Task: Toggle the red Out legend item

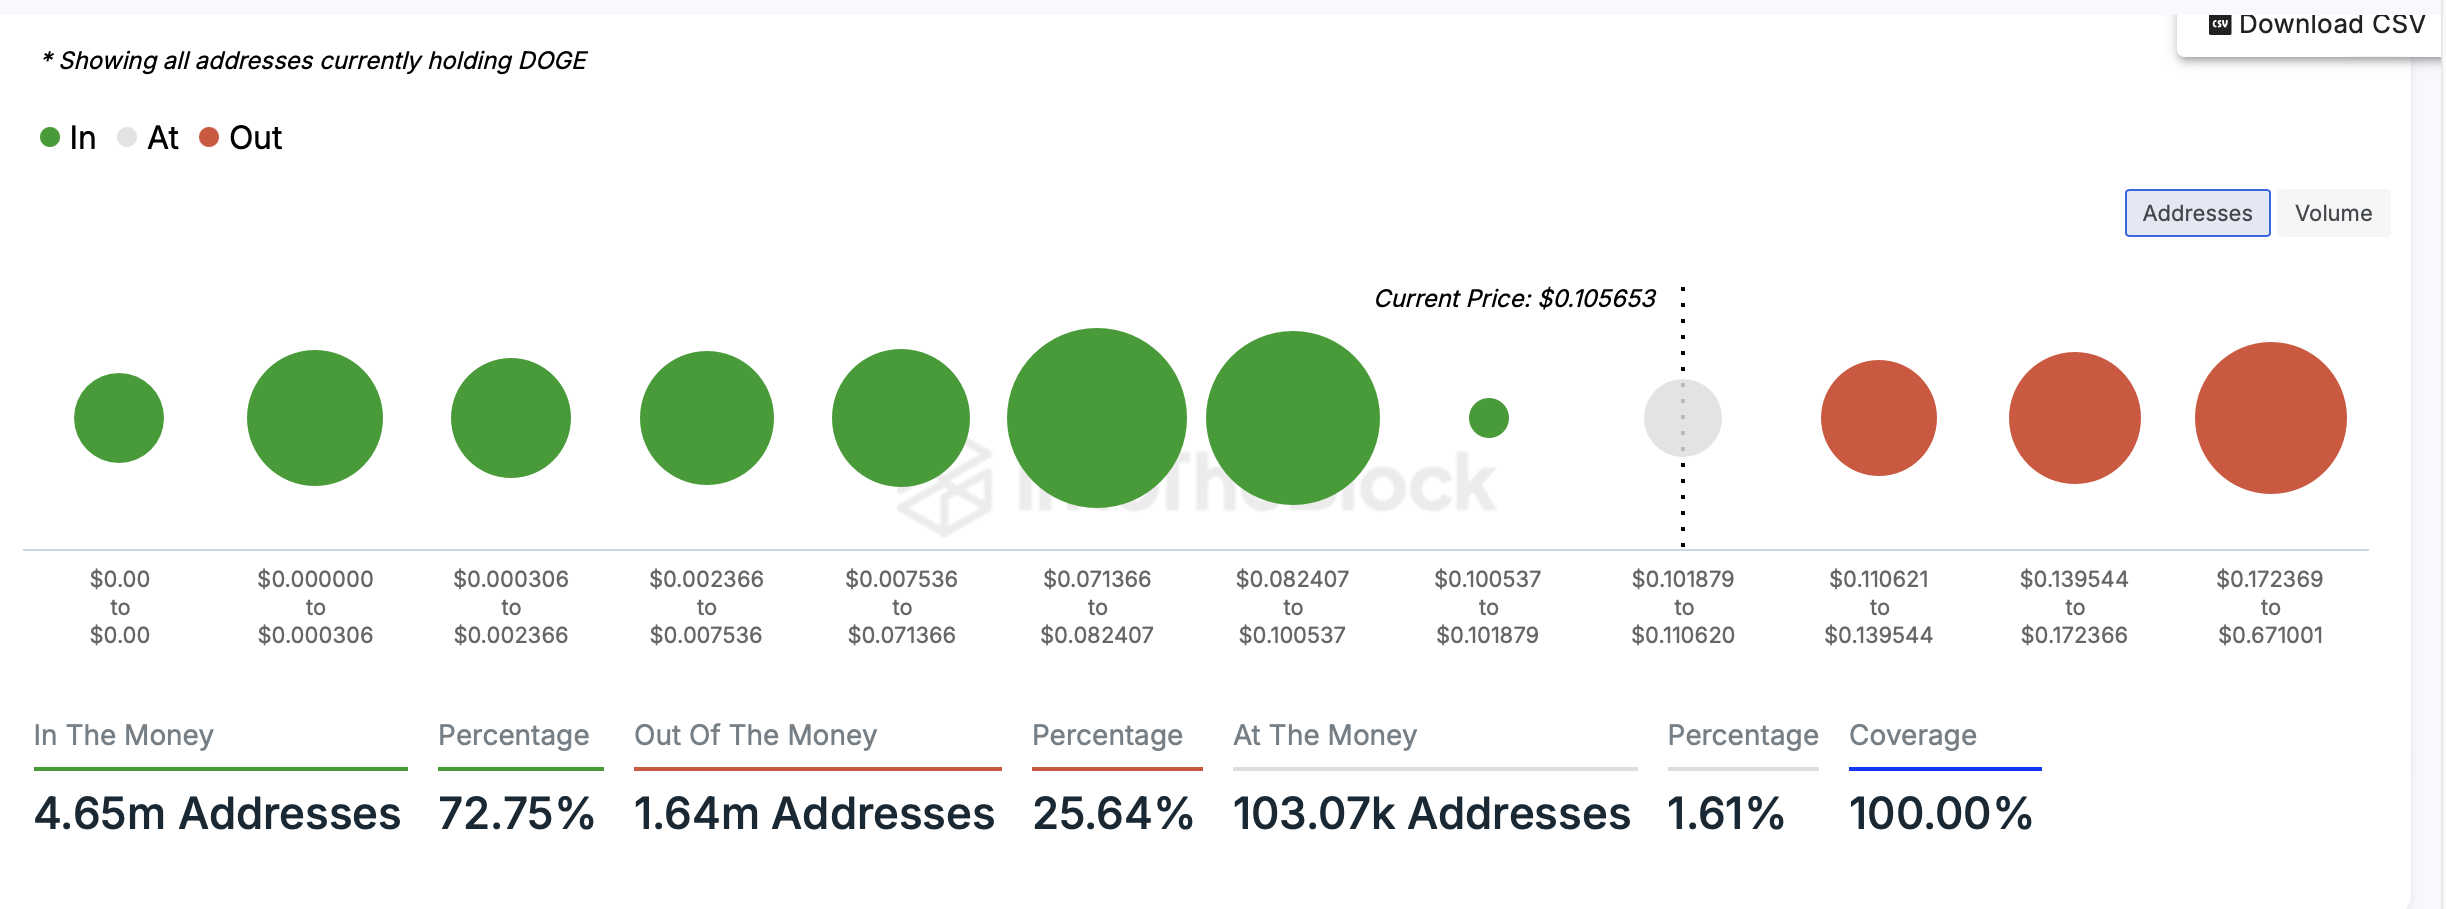Action: [241, 138]
